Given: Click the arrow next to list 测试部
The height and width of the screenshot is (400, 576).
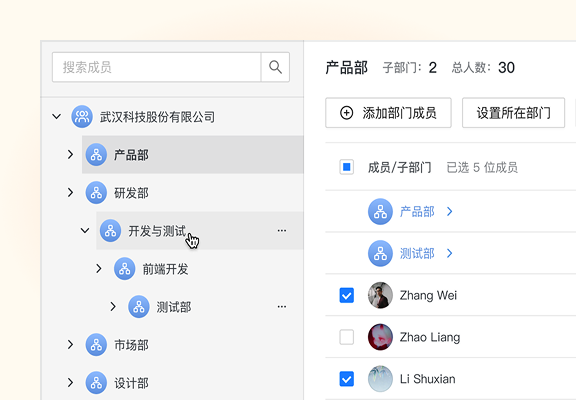Looking at the screenshot, I should pyautogui.click(x=450, y=253).
